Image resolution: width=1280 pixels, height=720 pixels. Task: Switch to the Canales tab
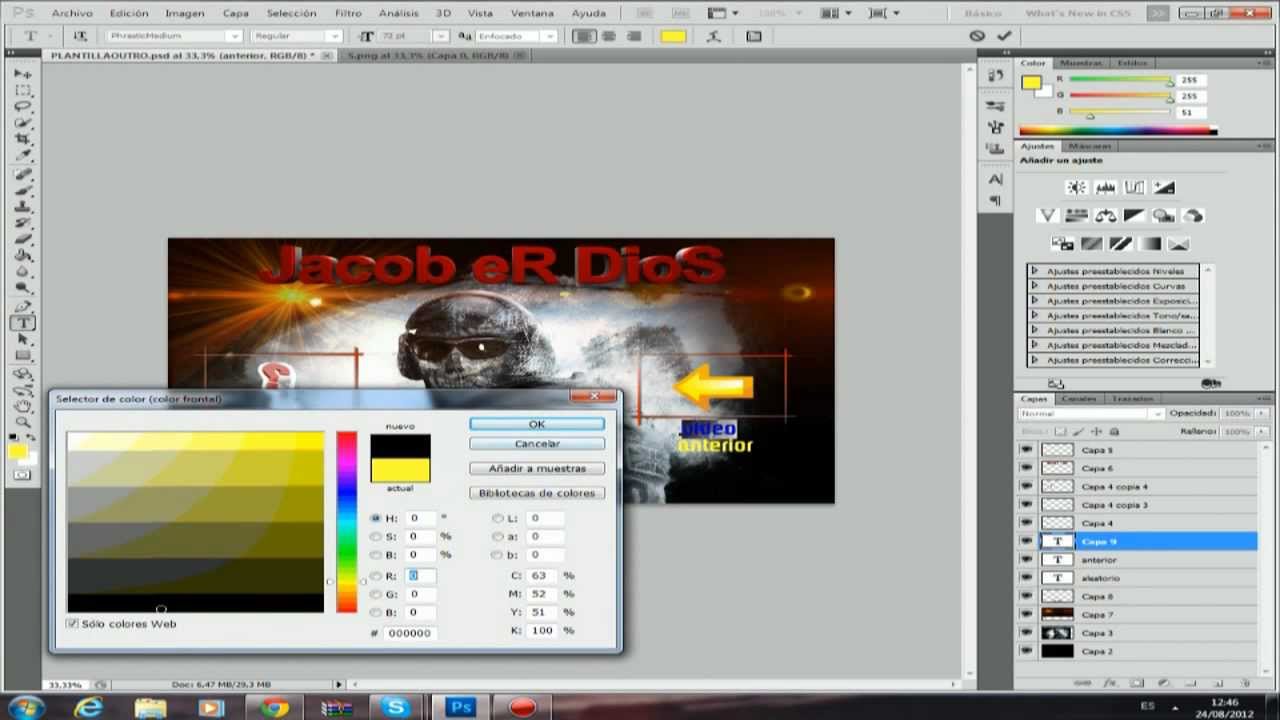click(x=1078, y=398)
